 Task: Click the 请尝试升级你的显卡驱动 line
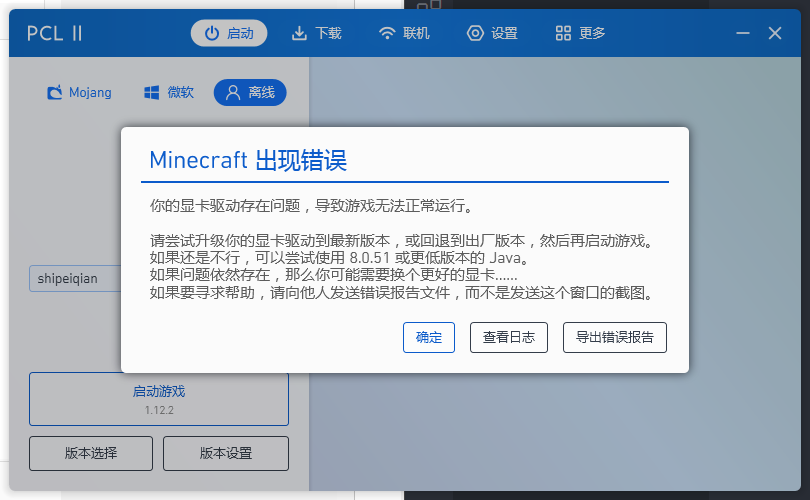(403, 241)
